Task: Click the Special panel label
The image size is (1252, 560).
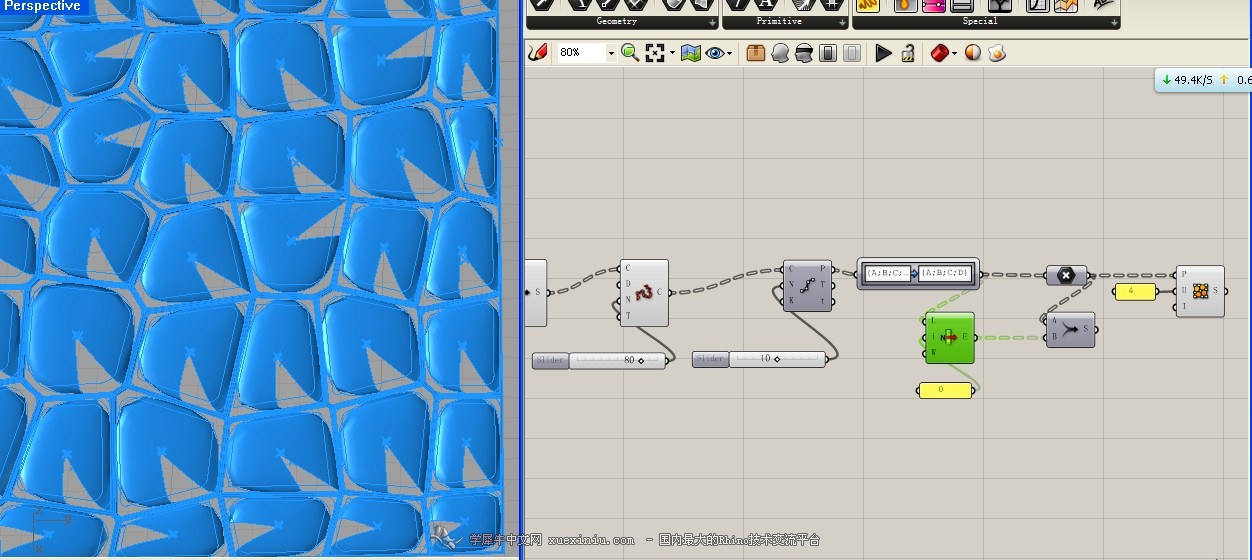Action: coord(979,21)
